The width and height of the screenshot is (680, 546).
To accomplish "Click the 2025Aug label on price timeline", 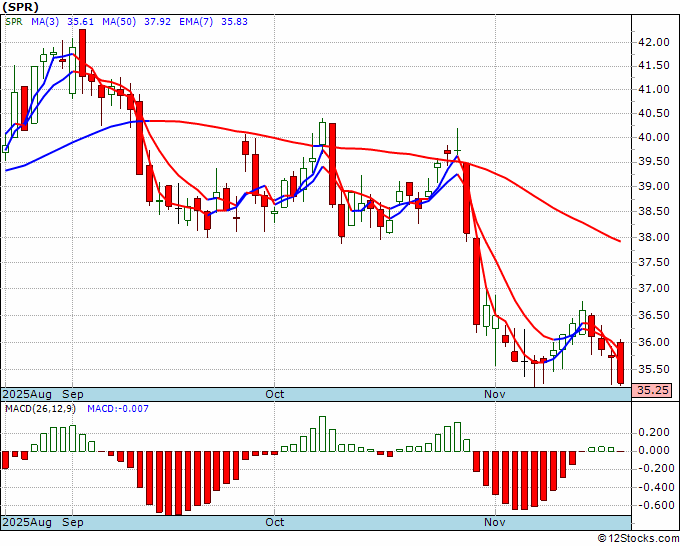I will 27,394.
